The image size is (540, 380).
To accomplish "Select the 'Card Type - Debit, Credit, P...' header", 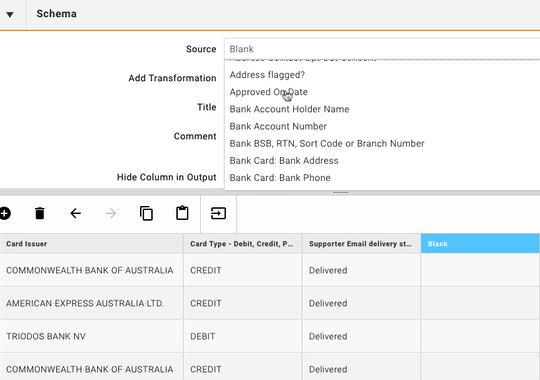I will 243,244.
